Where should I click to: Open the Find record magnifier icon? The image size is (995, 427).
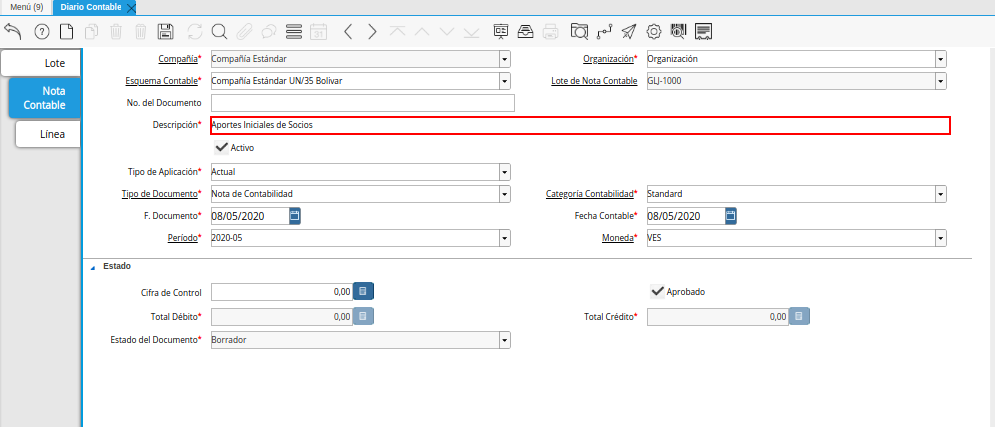pos(220,31)
